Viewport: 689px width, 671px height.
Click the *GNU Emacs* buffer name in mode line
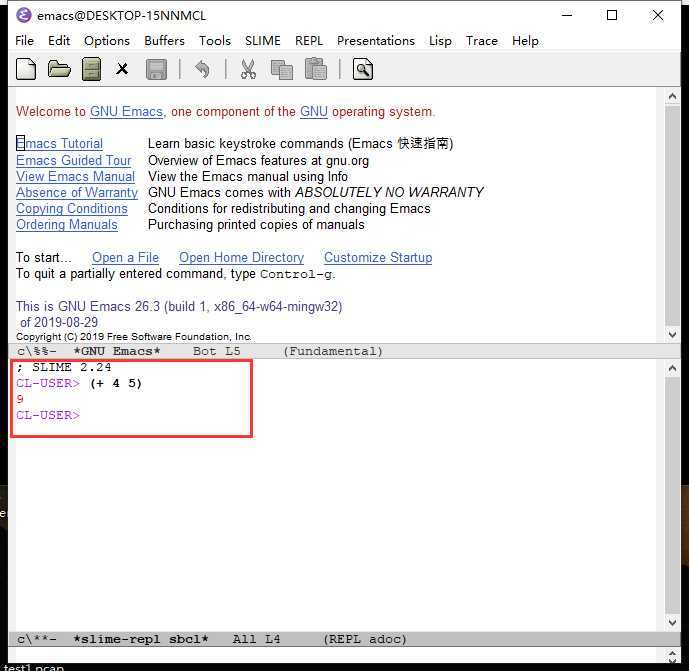(x=117, y=352)
